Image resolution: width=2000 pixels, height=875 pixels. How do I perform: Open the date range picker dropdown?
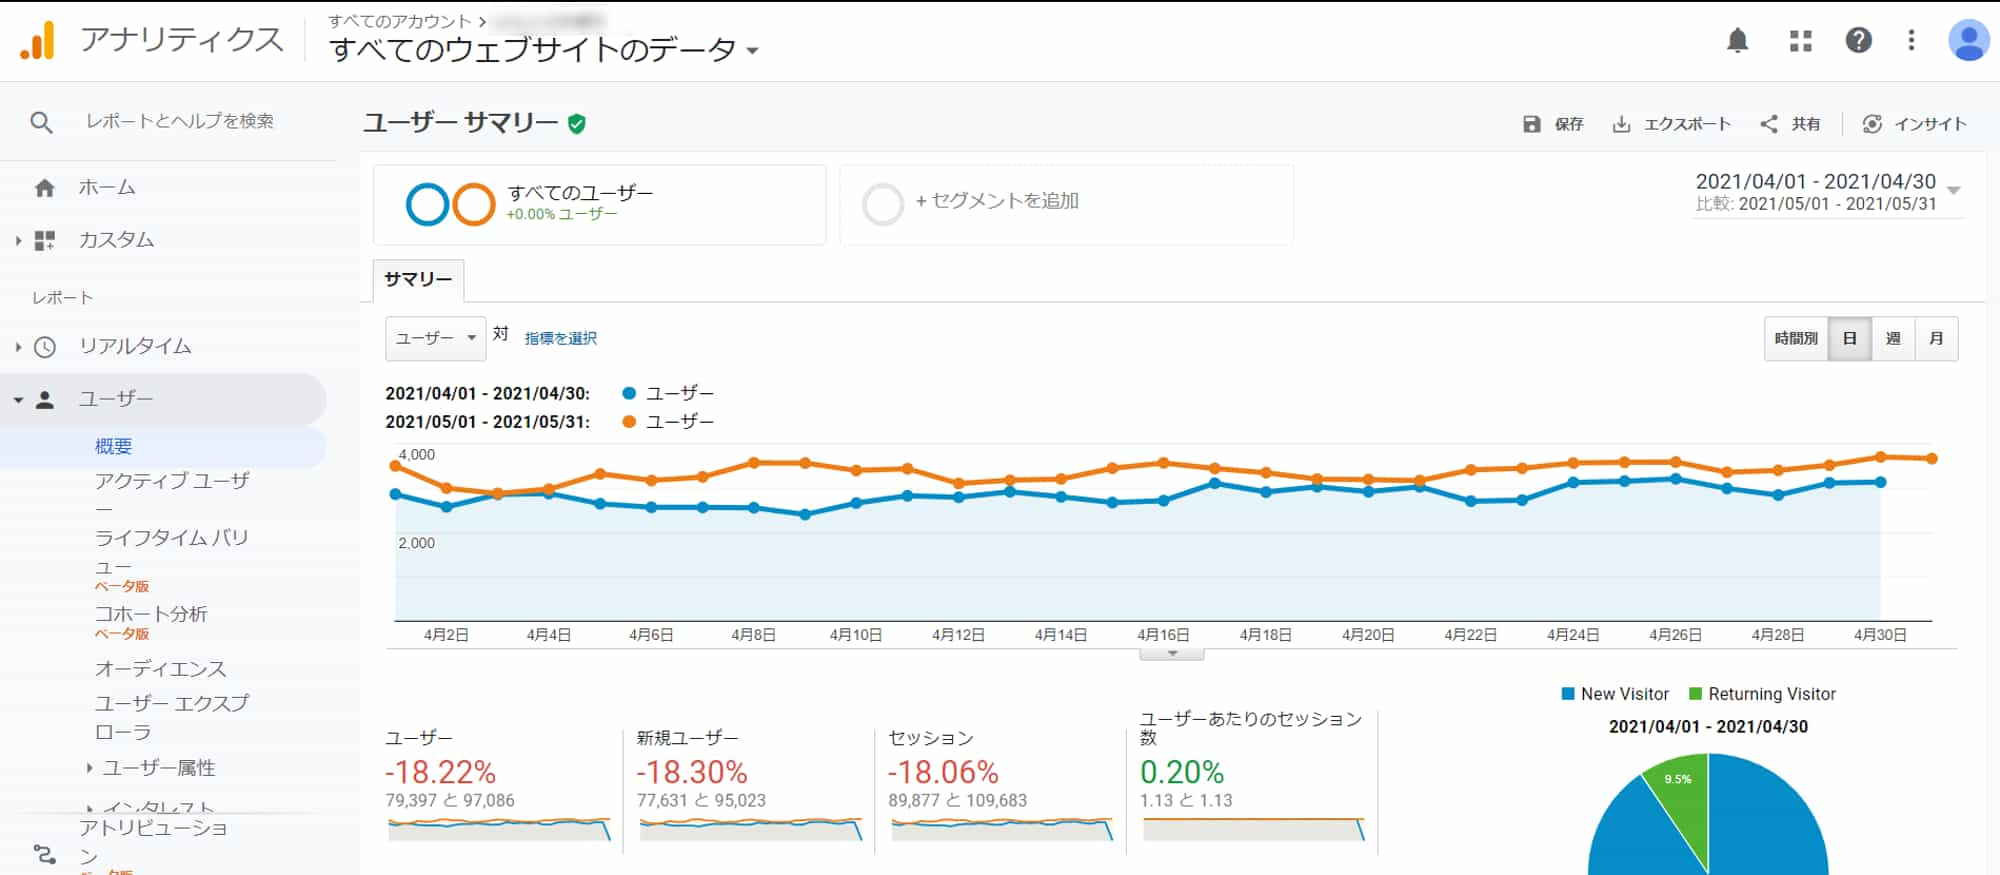click(1827, 192)
